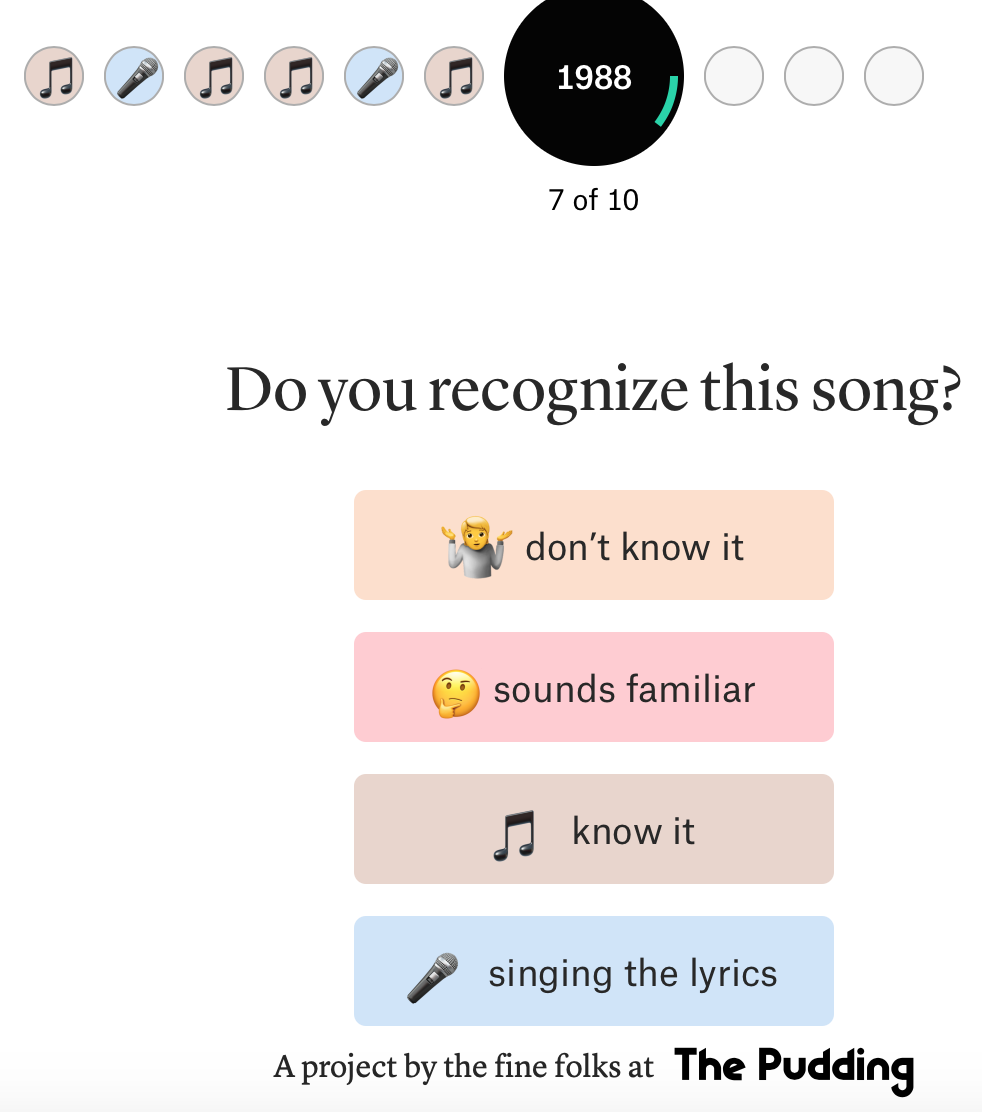Click the green timer arc on circle
982x1112 pixels.
click(x=669, y=102)
